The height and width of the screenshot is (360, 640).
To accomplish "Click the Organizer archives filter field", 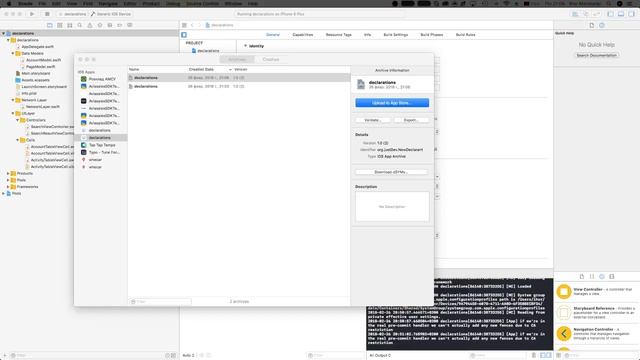I will (160, 302).
